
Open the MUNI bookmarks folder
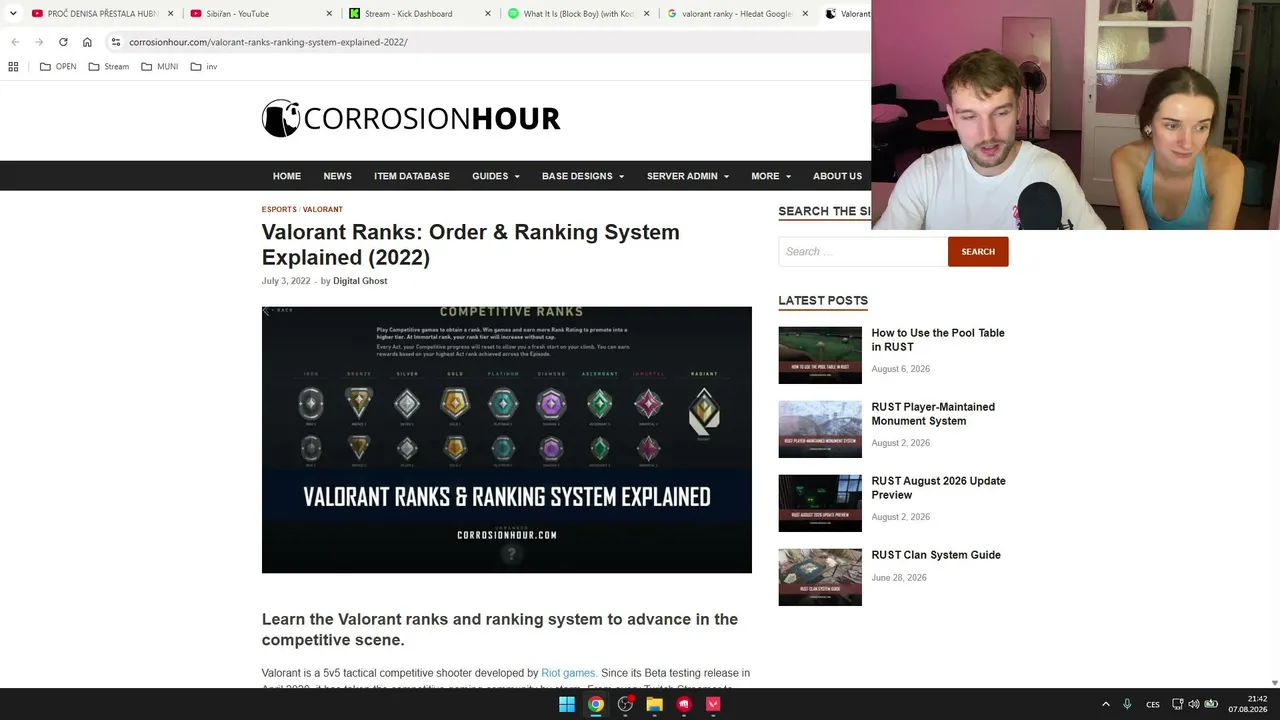(160, 67)
